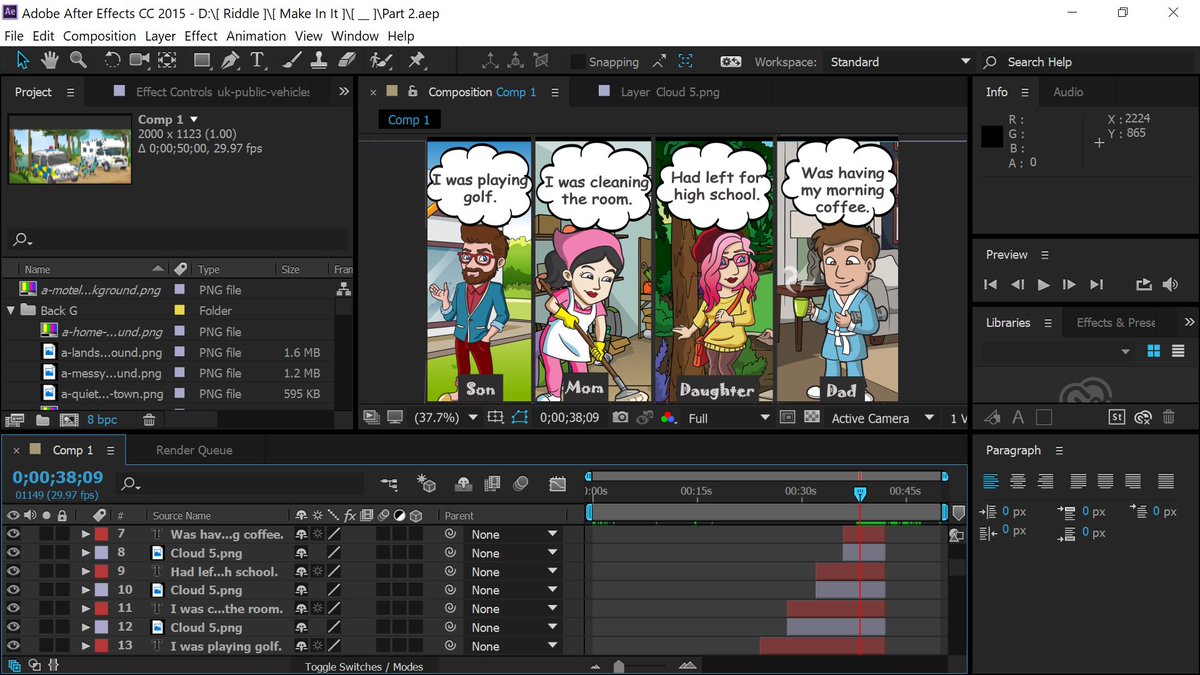This screenshot has width=1200, height=675.
Task: Hide layer 7 'Was hav...g coffee.'
Action: click(x=13, y=534)
